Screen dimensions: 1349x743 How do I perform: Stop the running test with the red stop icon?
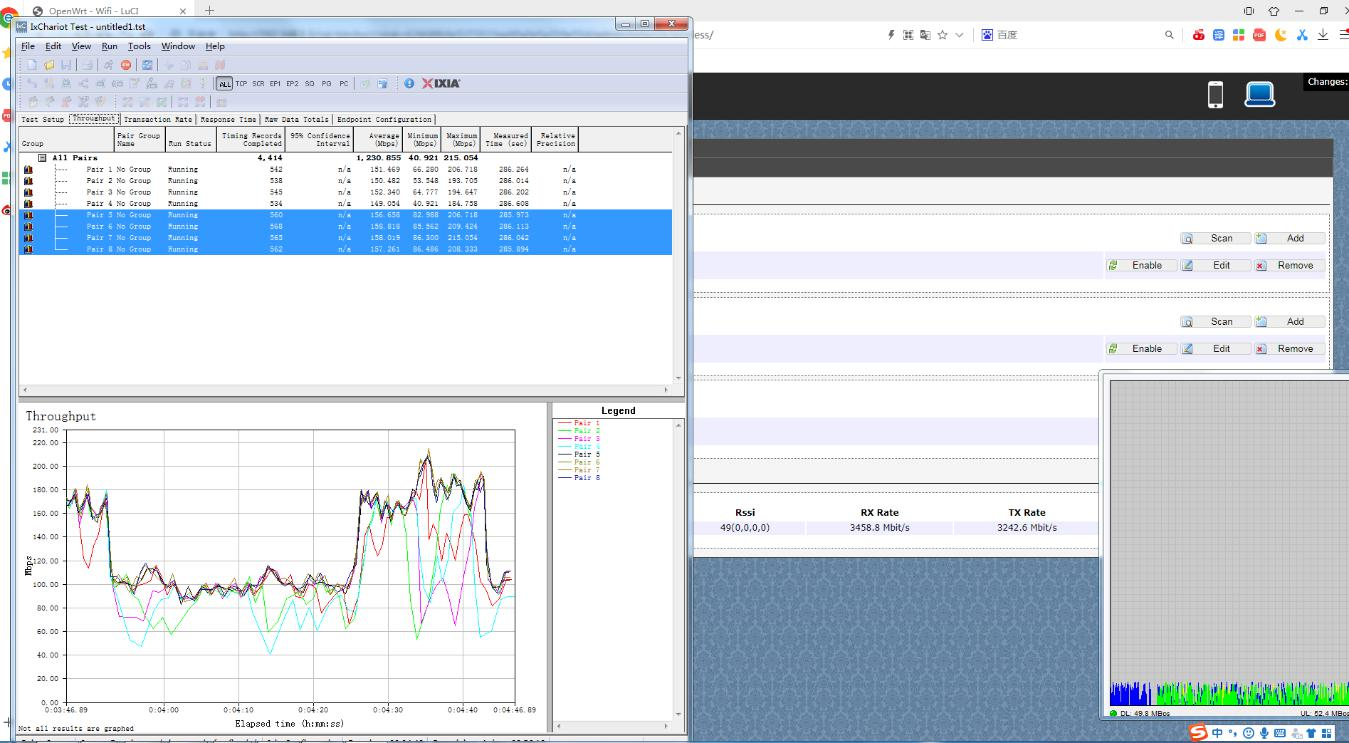click(126, 65)
